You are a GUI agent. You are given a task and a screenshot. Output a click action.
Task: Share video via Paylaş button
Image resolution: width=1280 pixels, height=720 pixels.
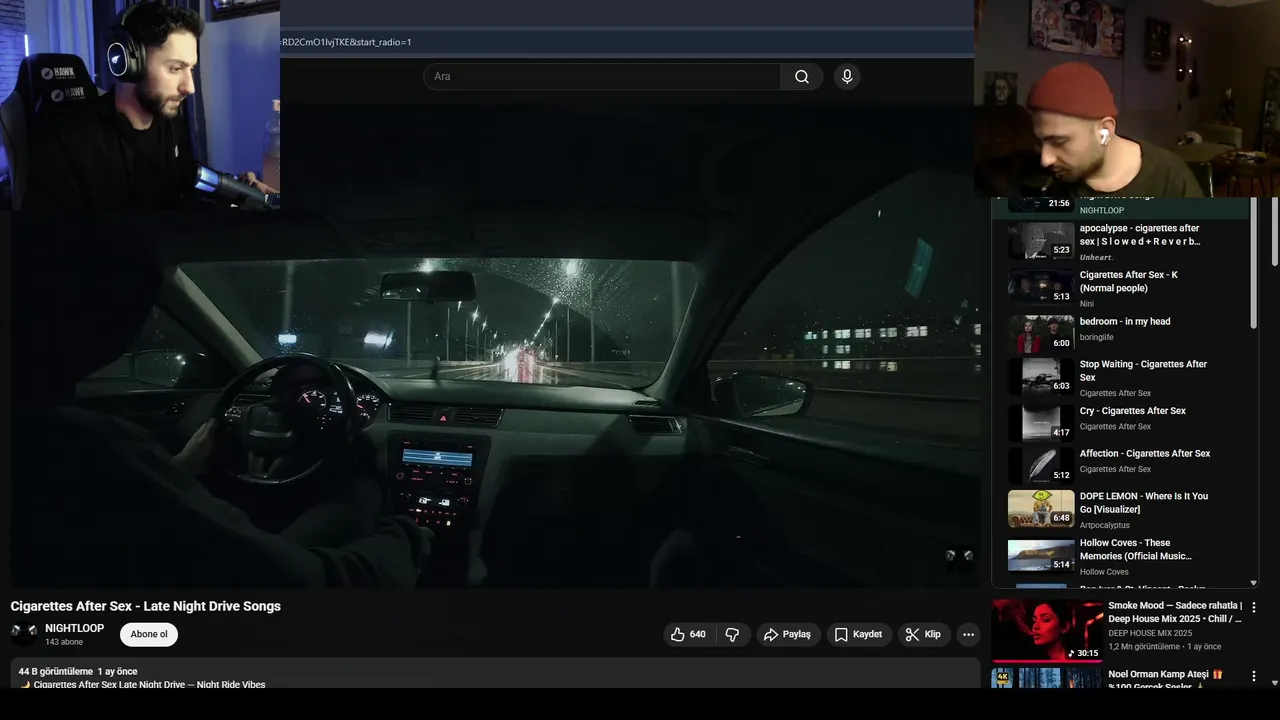pos(787,634)
